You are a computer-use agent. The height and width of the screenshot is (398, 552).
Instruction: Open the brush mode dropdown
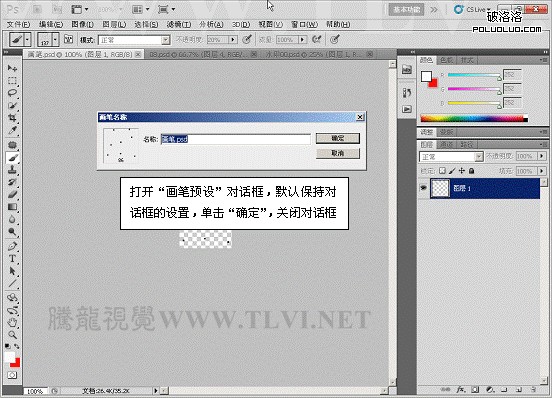point(134,40)
